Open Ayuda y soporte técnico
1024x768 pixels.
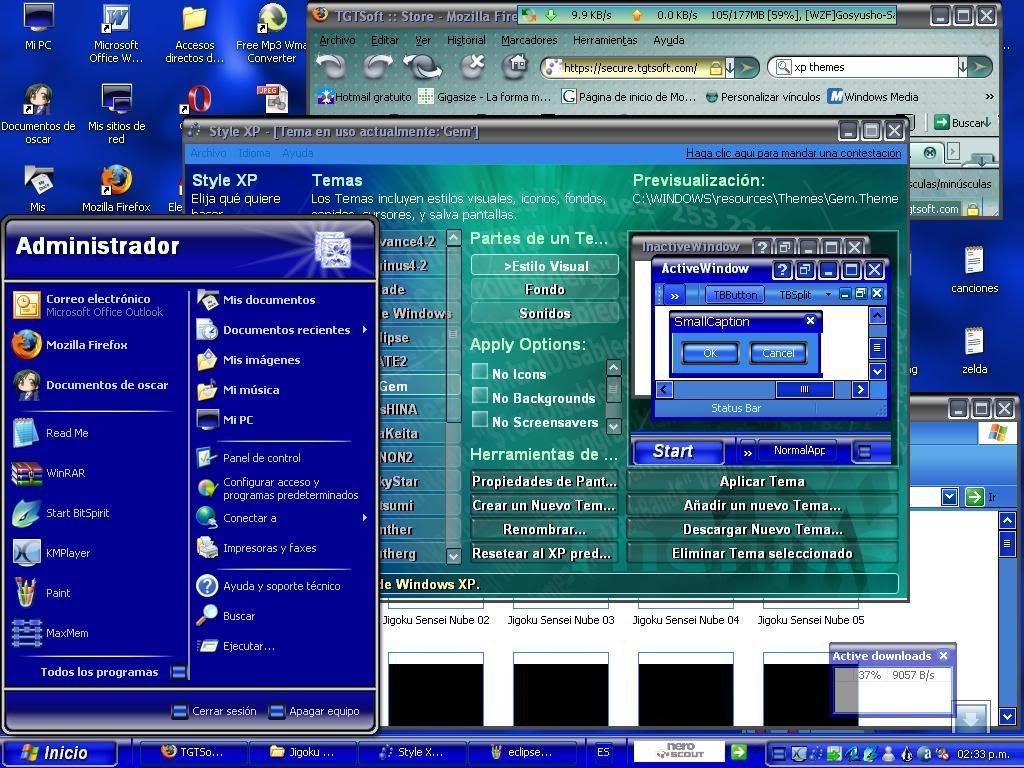268,586
